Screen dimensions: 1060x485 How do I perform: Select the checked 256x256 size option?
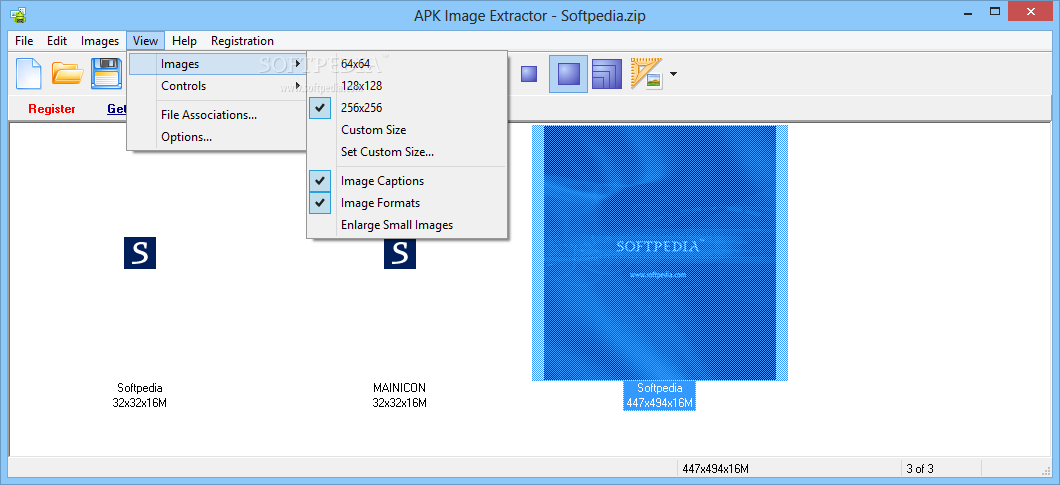(407, 108)
